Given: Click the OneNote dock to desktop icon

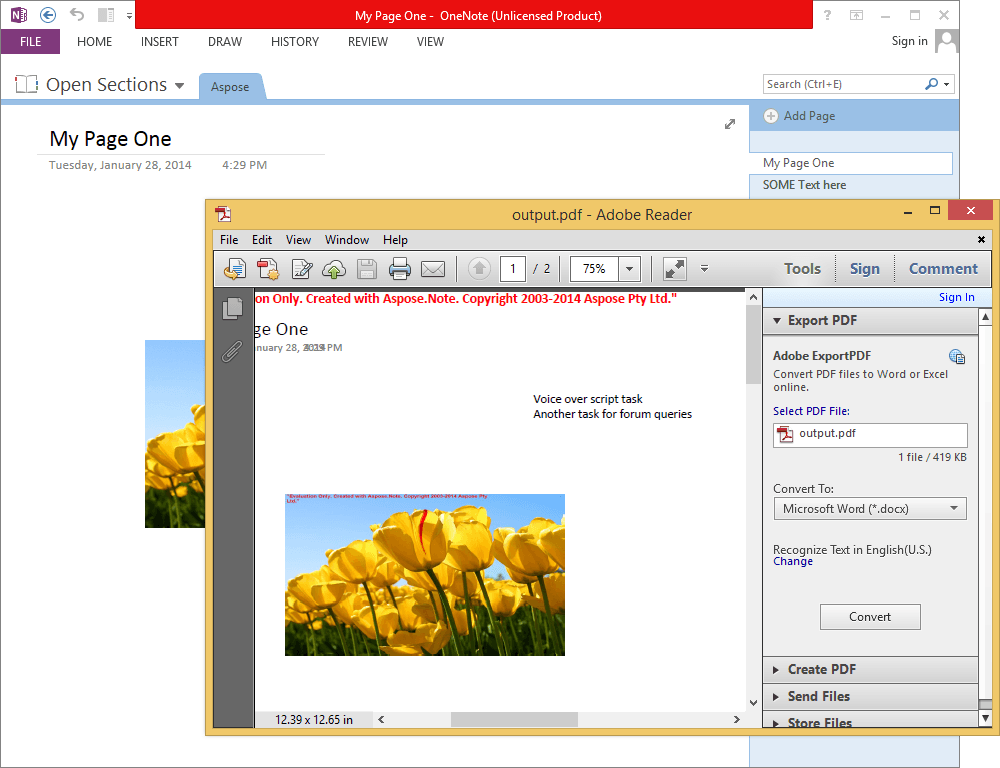Looking at the screenshot, I should coord(106,15).
